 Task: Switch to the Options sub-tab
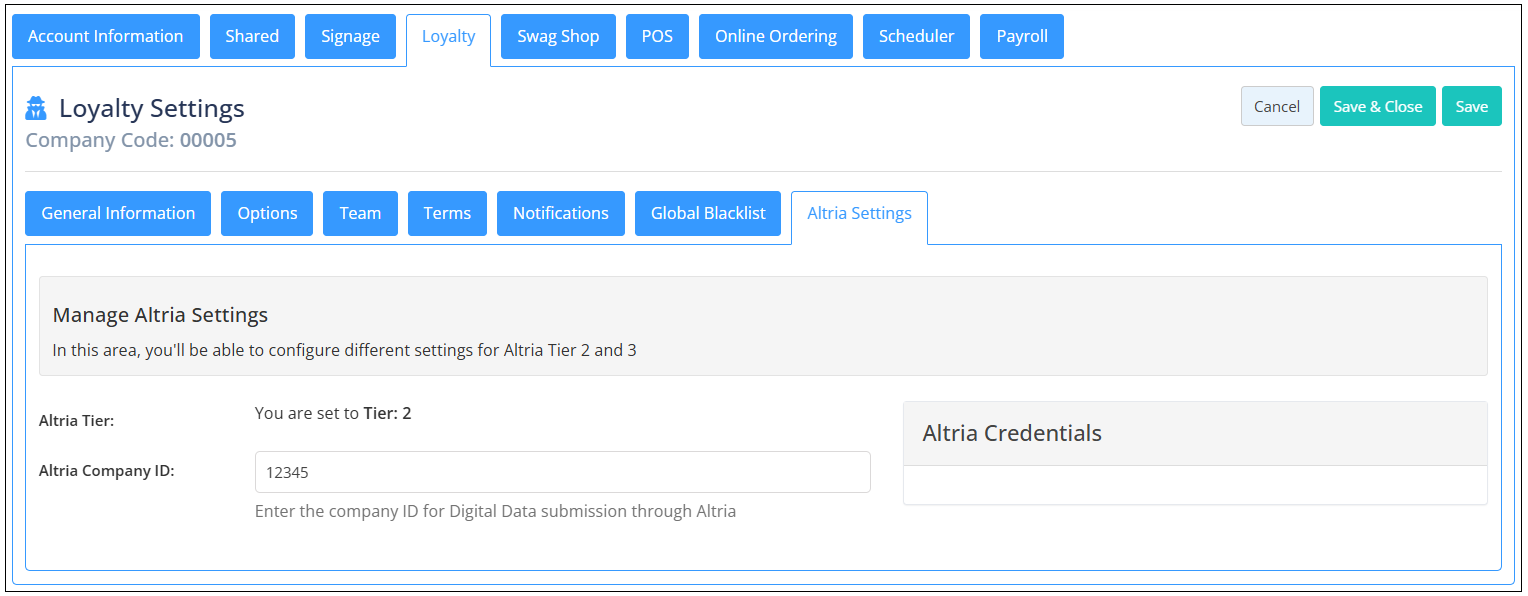(267, 213)
